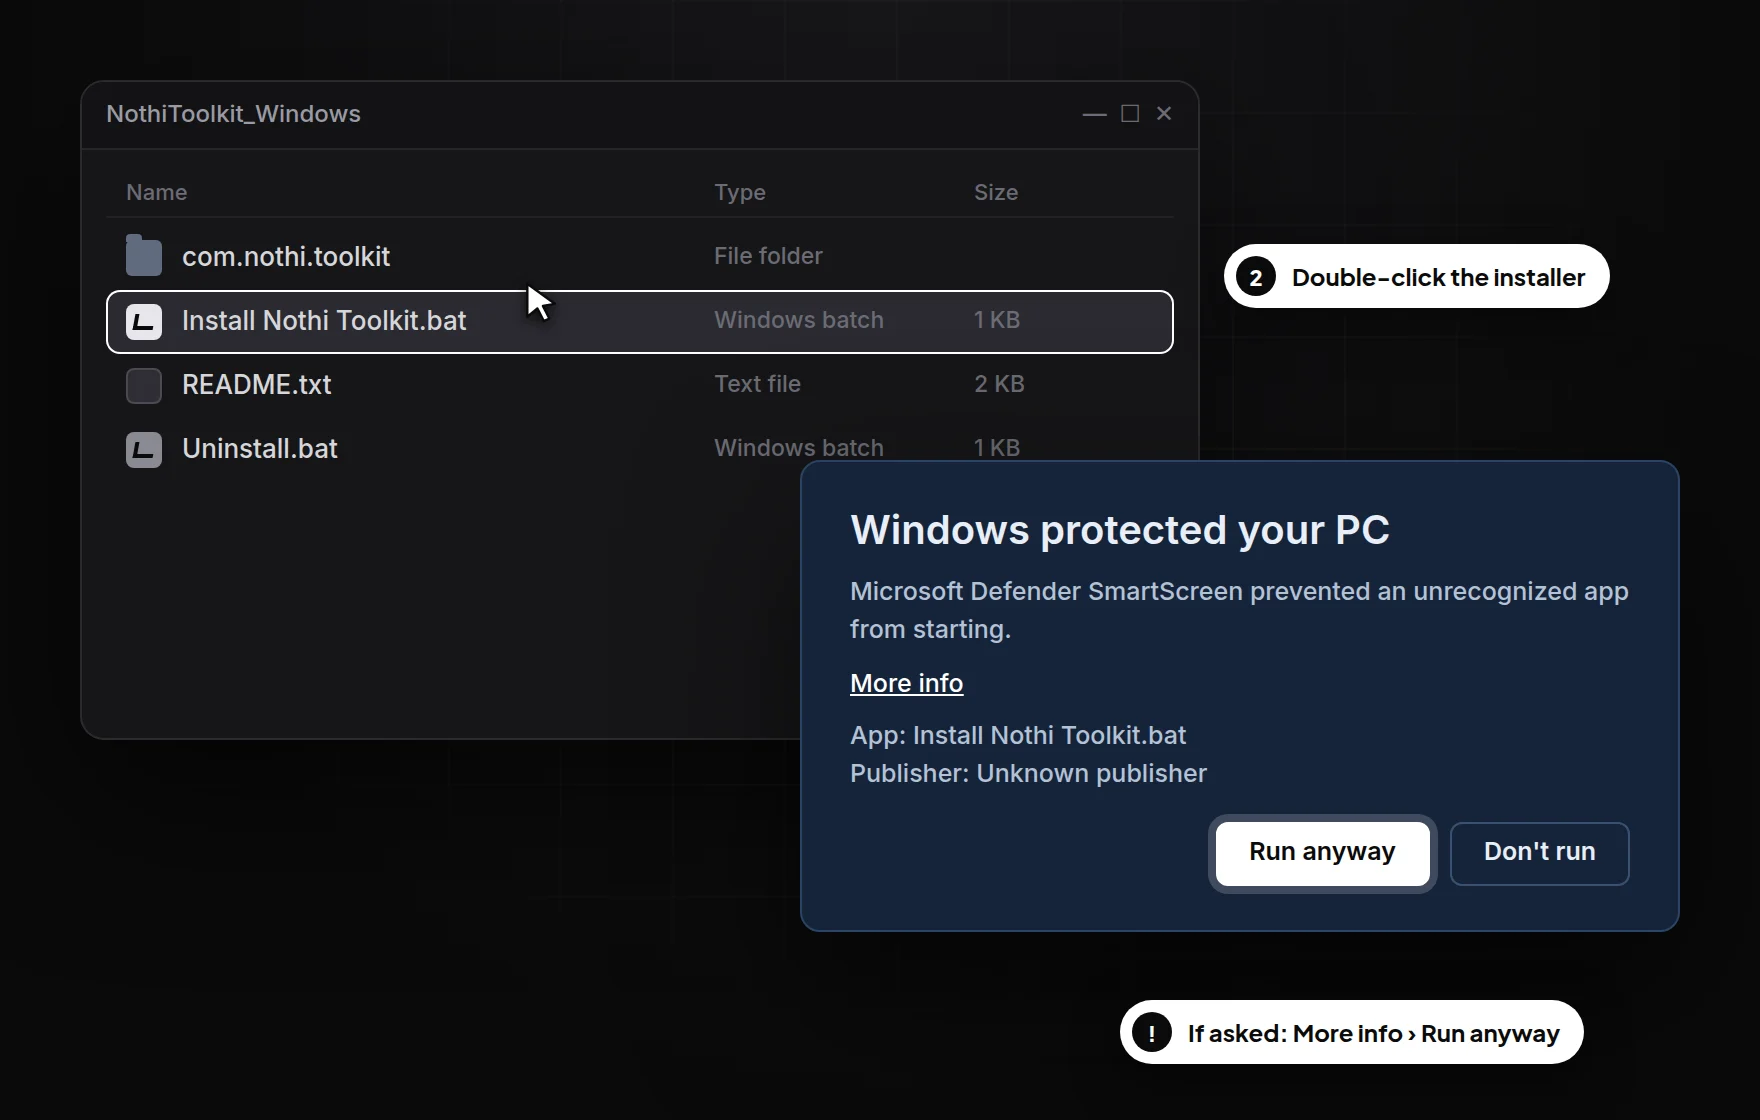Screen dimensions: 1760x1120
Task: Click the Text file type cell
Action: tap(757, 384)
